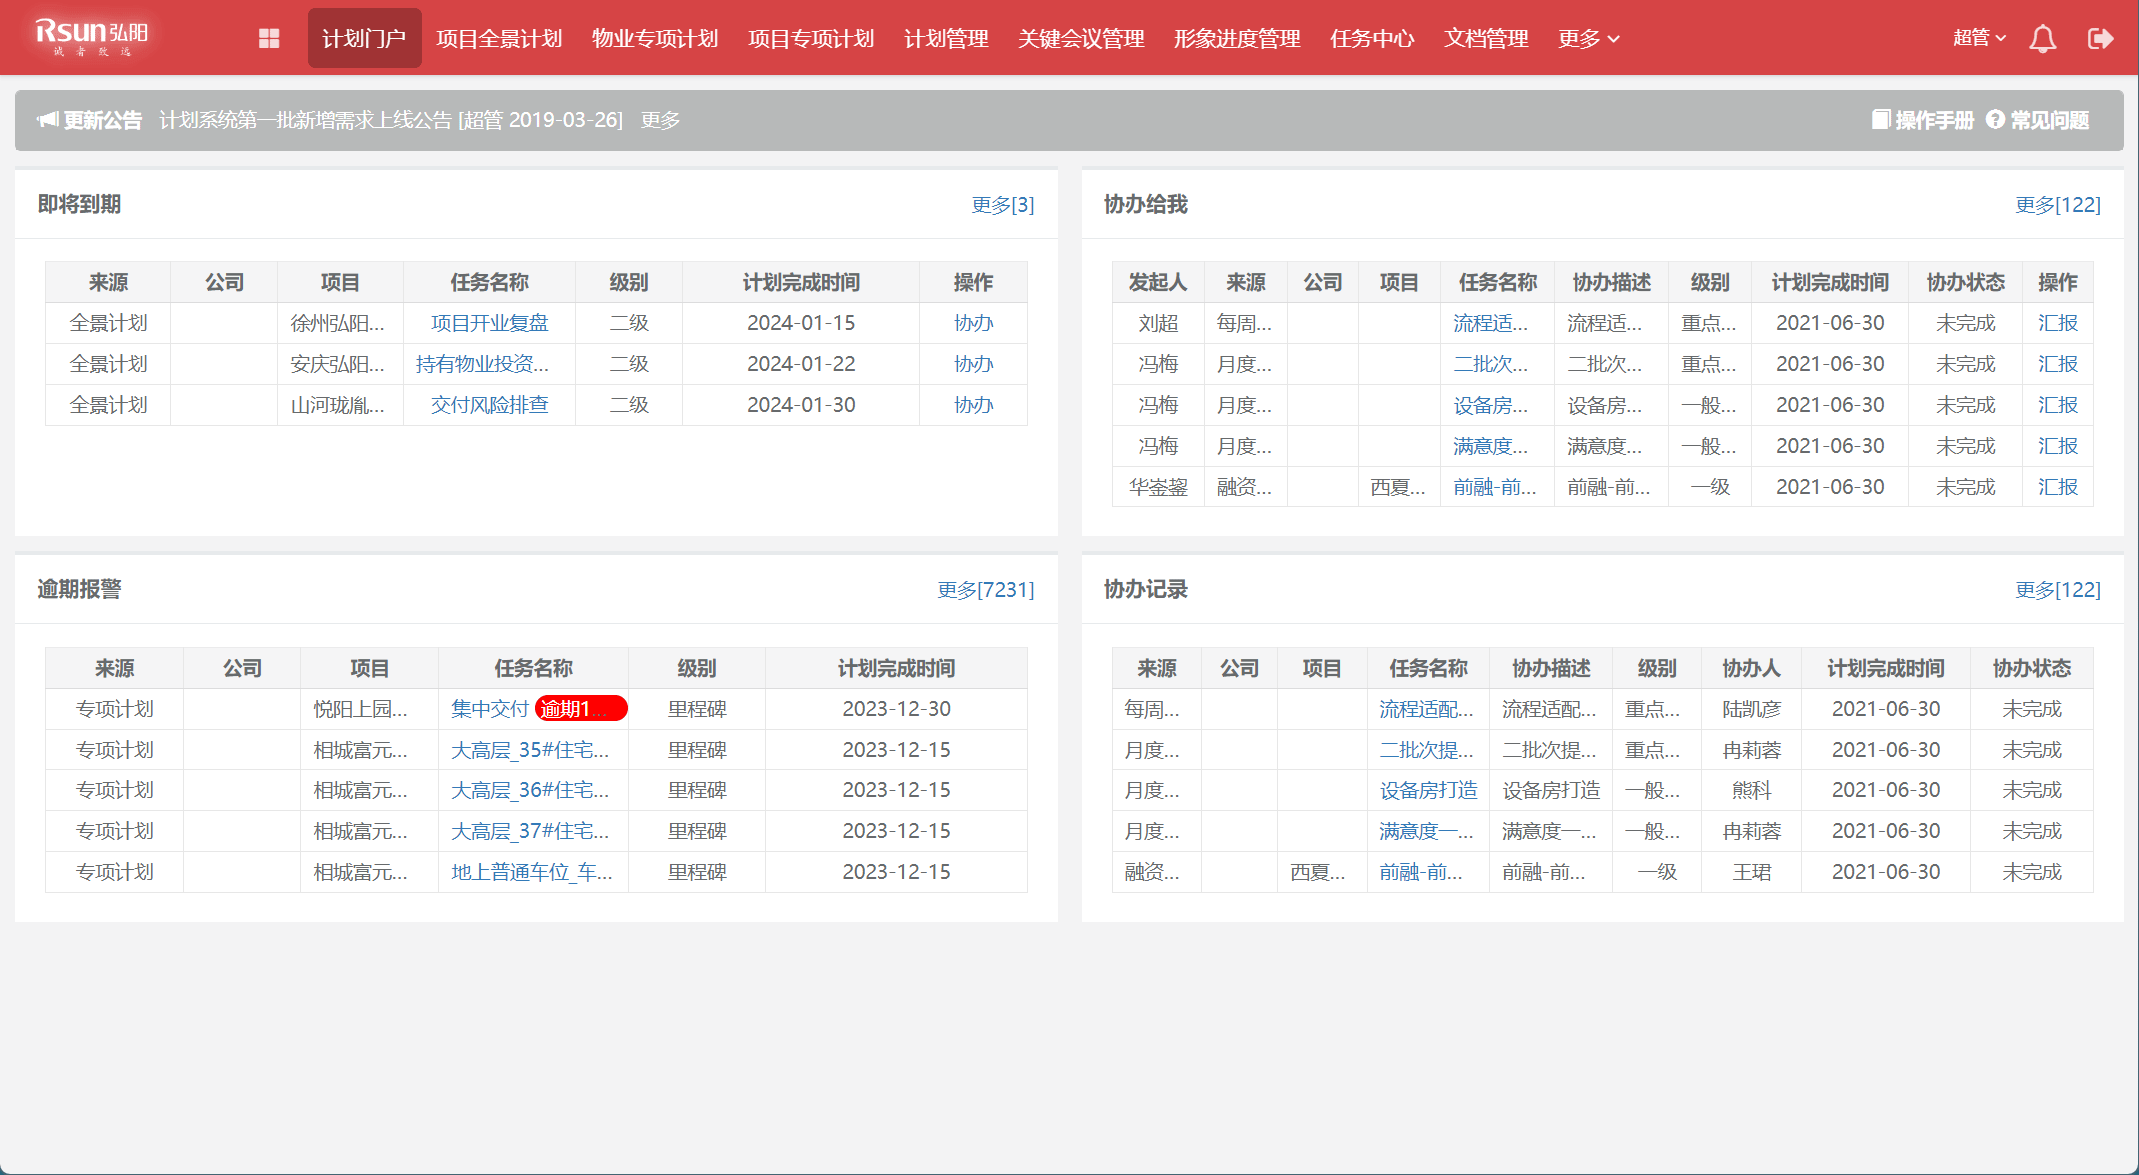Click the grid apps icon in header
The image size is (2139, 1175).
[x=269, y=38]
